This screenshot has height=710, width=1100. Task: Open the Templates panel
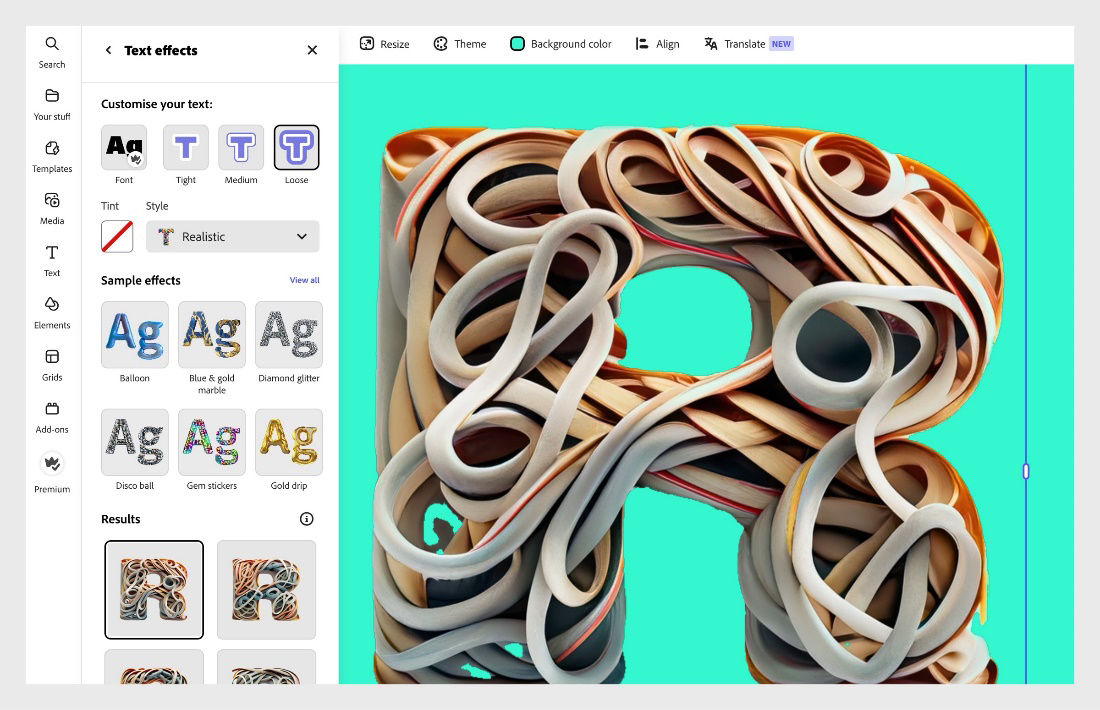click(x=51, y=155)
